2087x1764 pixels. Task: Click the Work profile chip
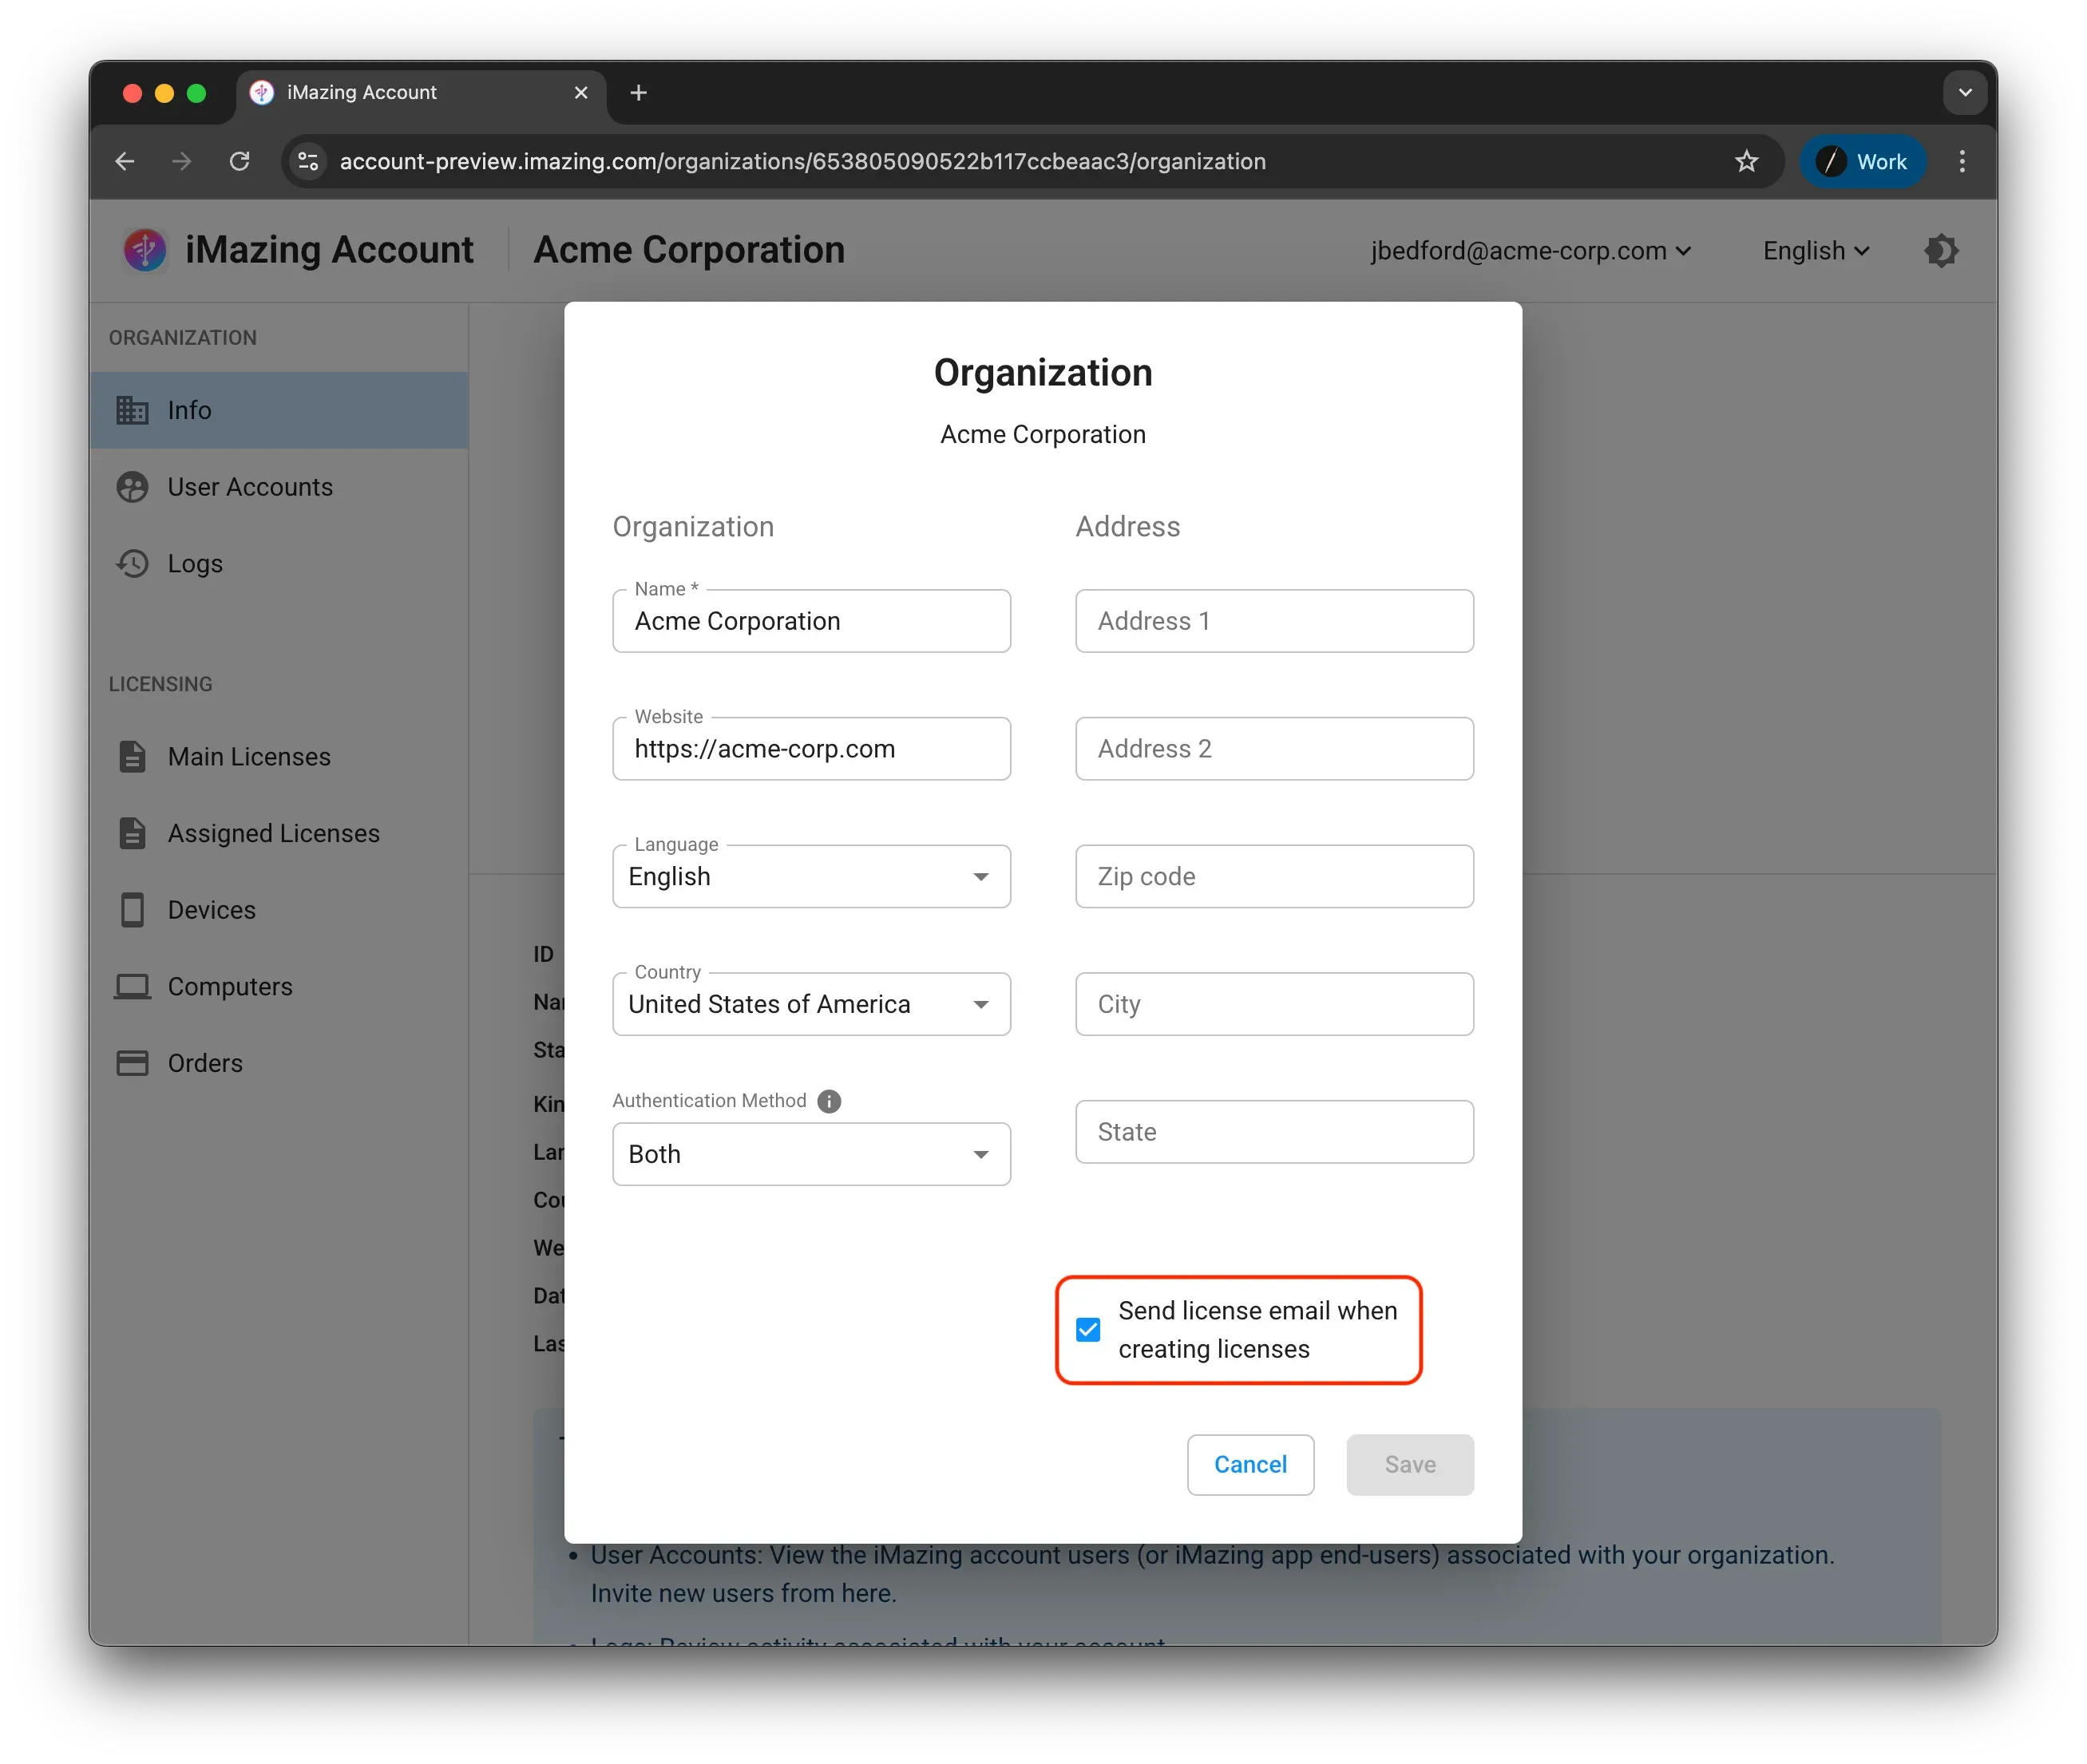1863,161
